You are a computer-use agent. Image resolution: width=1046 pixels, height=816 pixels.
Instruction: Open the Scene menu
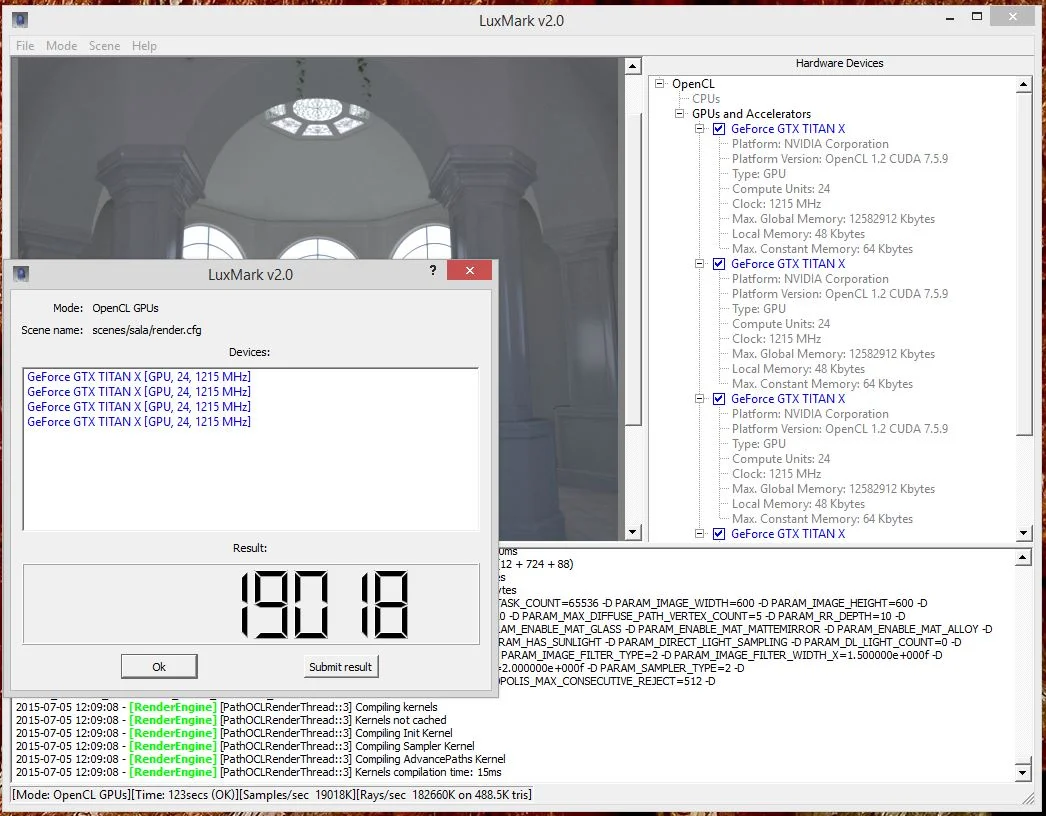105,45
